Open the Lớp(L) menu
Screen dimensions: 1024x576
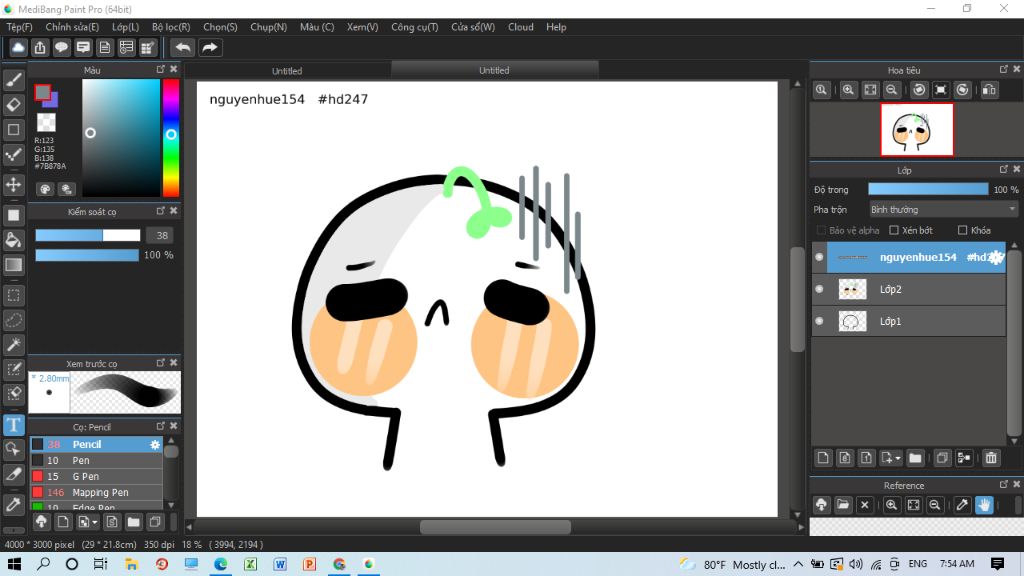[125, 27]
